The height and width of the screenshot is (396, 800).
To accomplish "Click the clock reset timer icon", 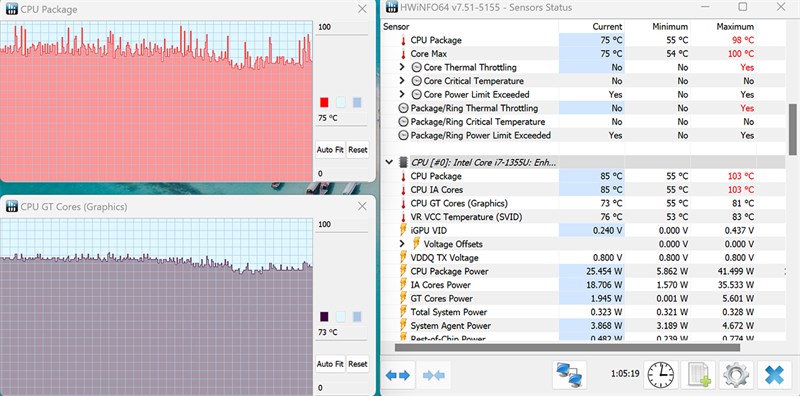I will 661,376.
